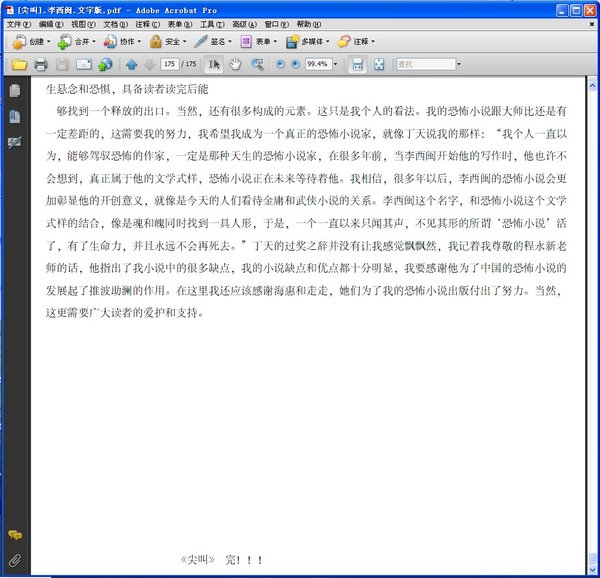
Task: Click the save disk icon
Action: point(62,64)
